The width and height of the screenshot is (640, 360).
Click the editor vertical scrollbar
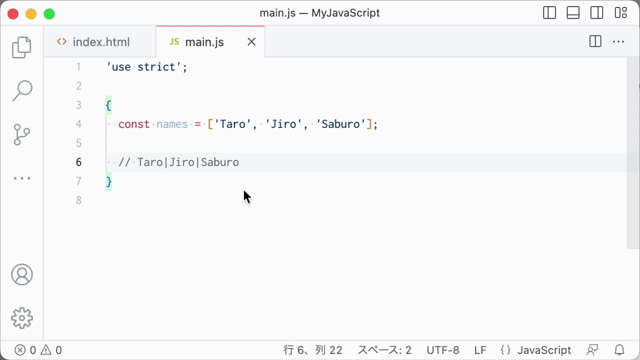coord(633,153)
